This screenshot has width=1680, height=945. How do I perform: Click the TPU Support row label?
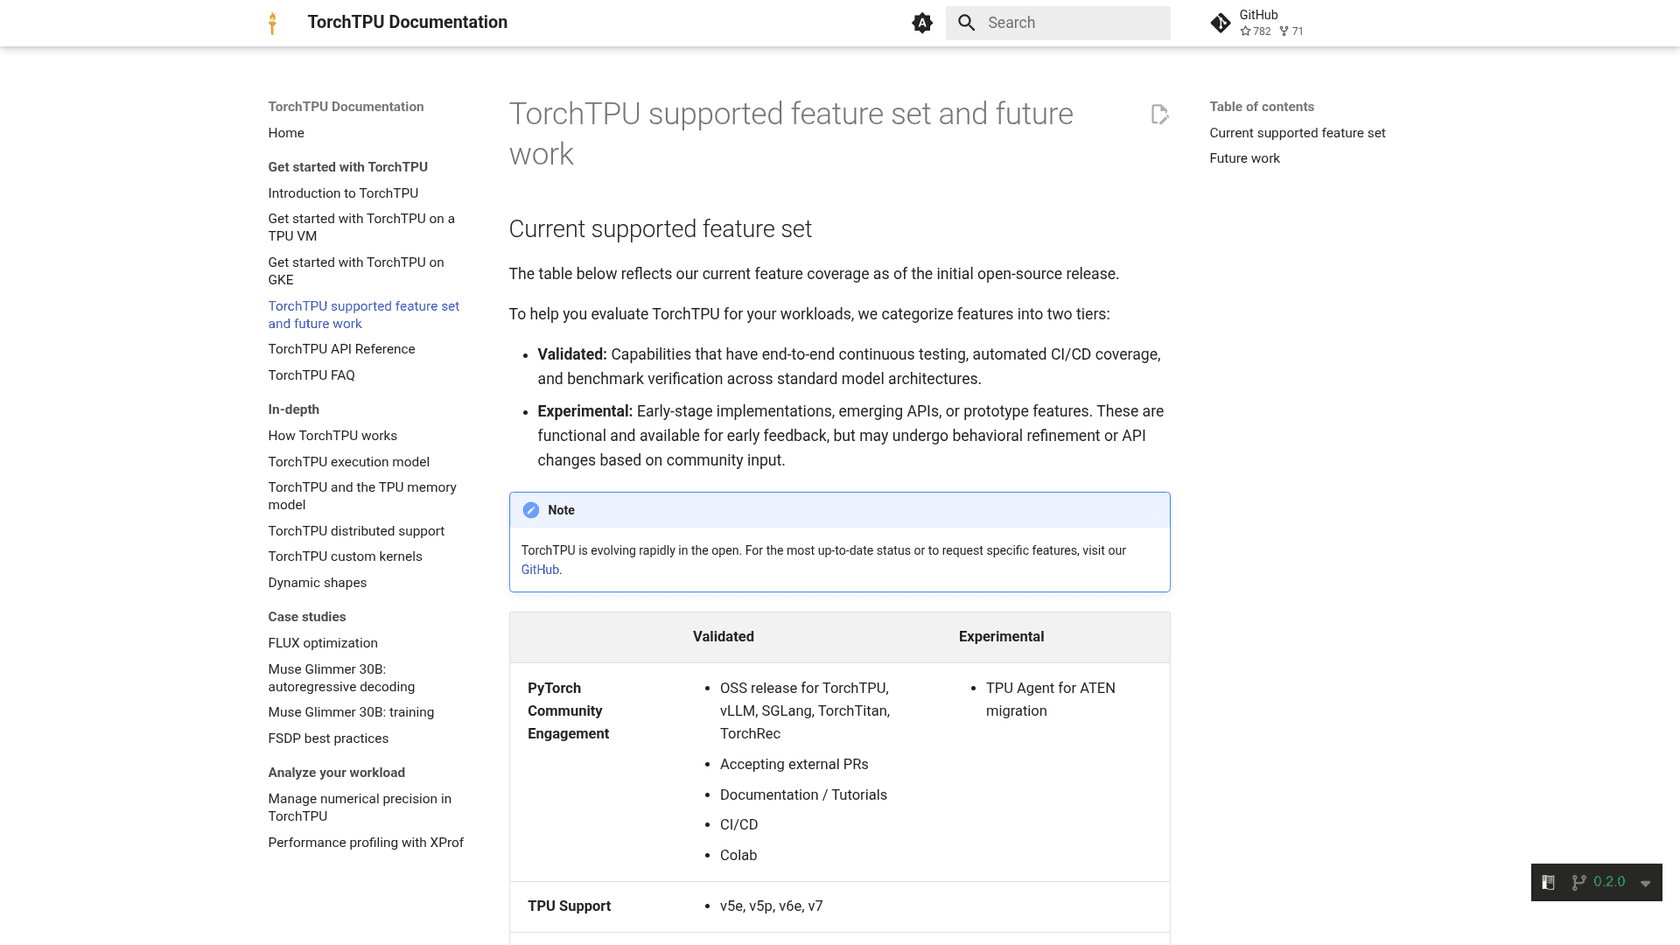point(569,906)
